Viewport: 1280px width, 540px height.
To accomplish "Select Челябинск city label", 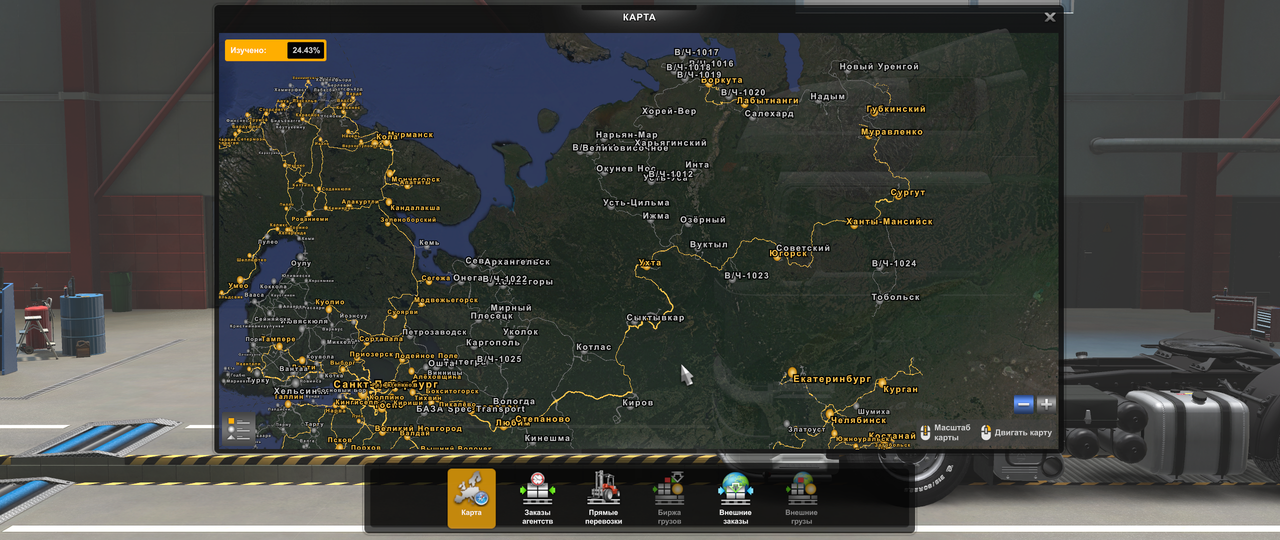I will [858, 421].
